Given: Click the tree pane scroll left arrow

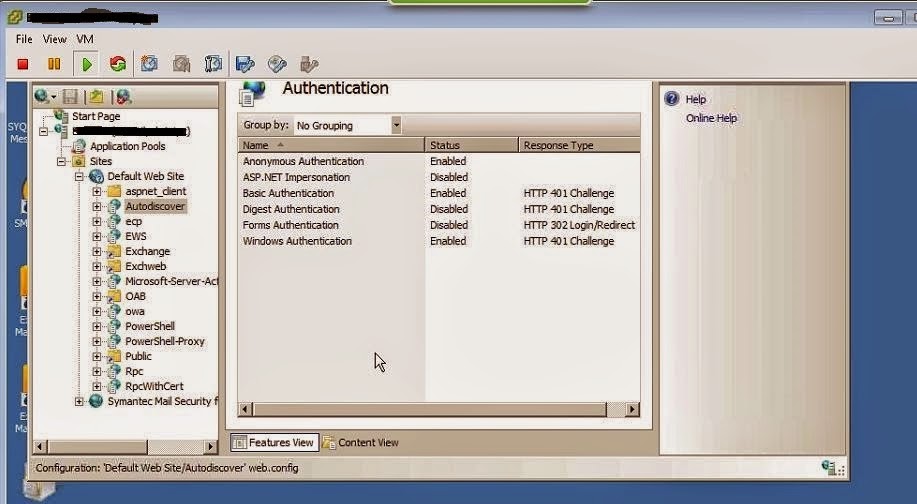Looking at the screenshot, I should pyautogui.click(x=39, y=447).
